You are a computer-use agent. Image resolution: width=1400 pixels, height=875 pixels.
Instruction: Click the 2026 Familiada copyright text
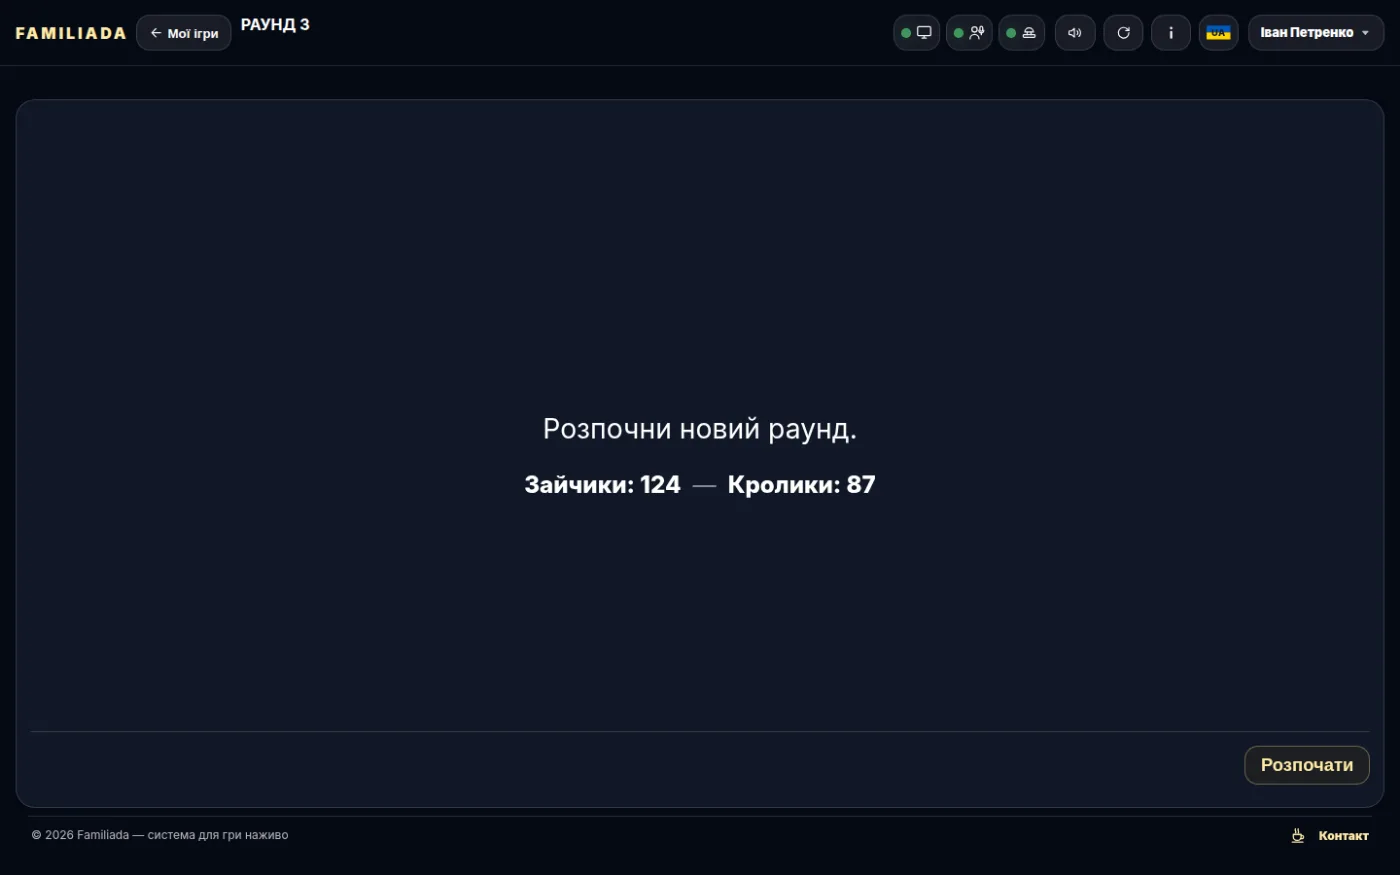160,835
